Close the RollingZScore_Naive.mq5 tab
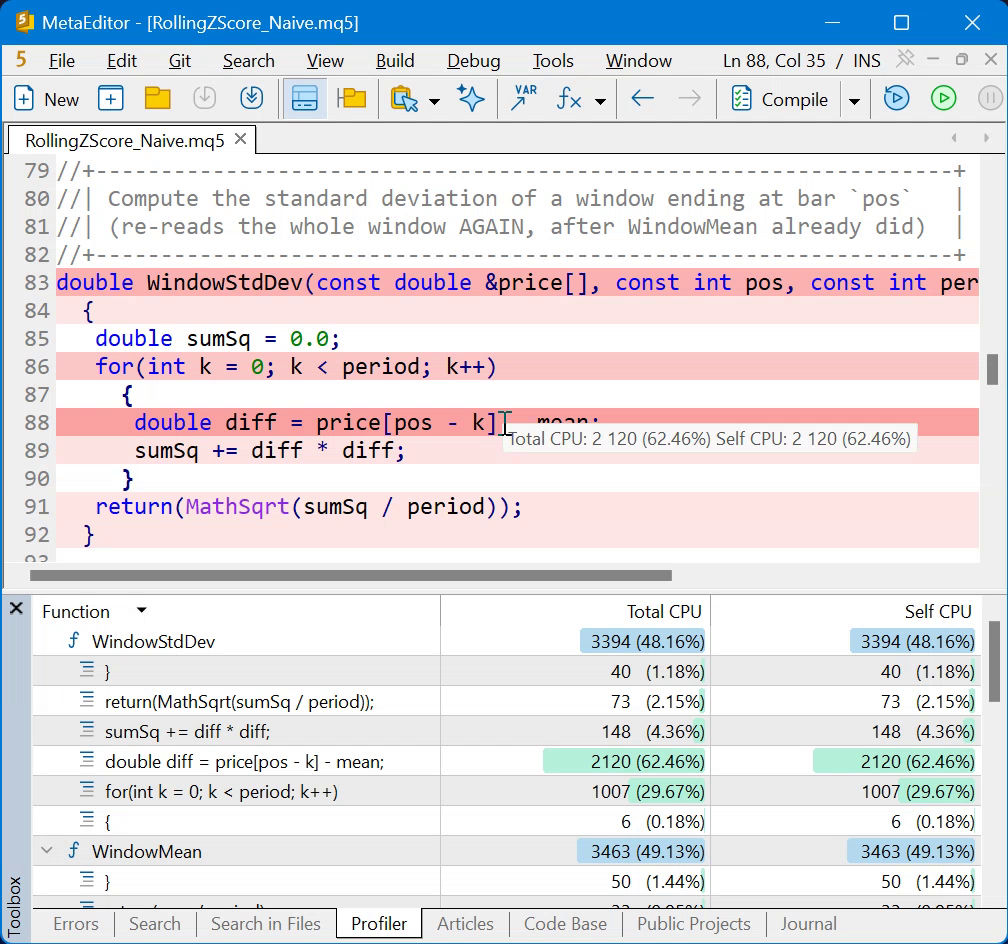This screenshot has height=944, width=1008. tap(240, 139)
